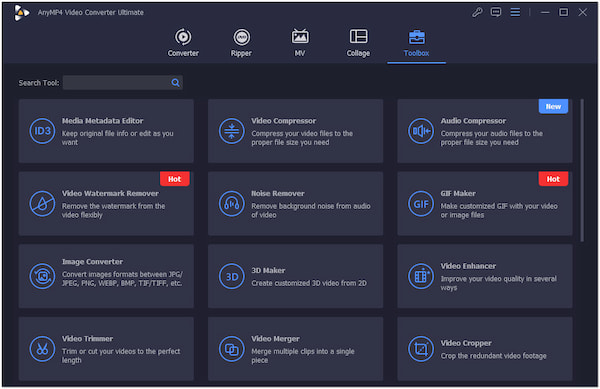The width and height of the screenshot is (600, 389).
Task: Click the Search Tool input field
Action: coord(122,83)
